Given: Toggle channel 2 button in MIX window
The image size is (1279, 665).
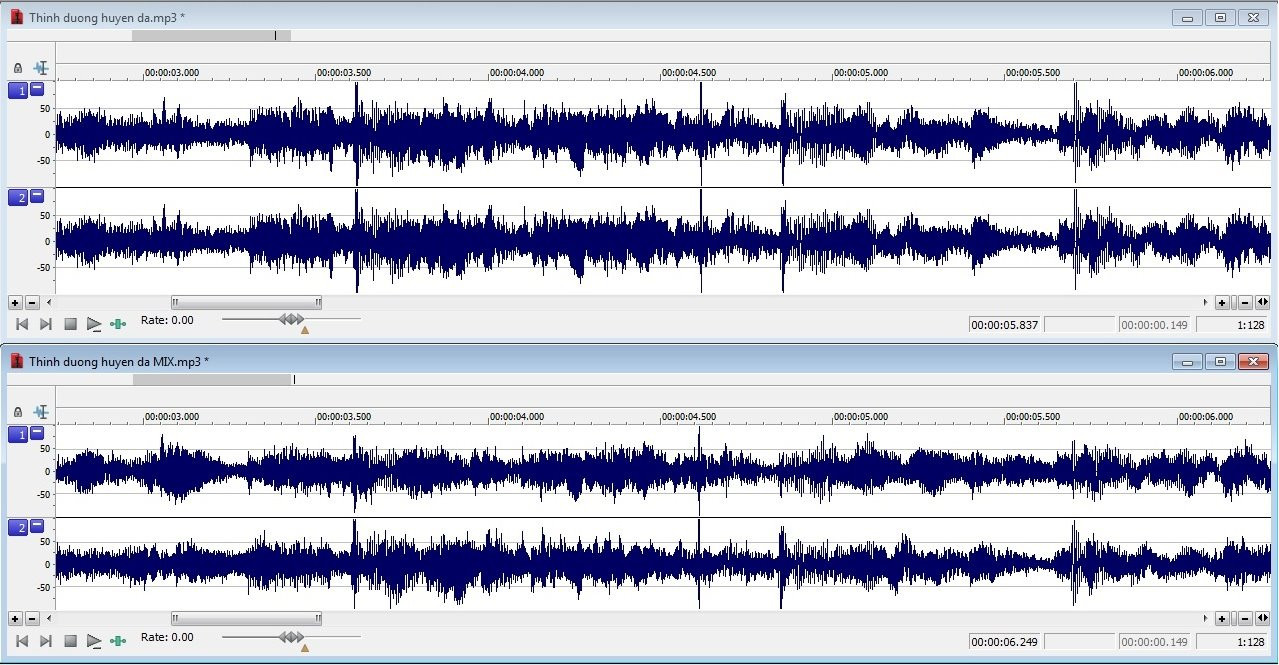Looking at the screenshot, I should click(18, 527).
